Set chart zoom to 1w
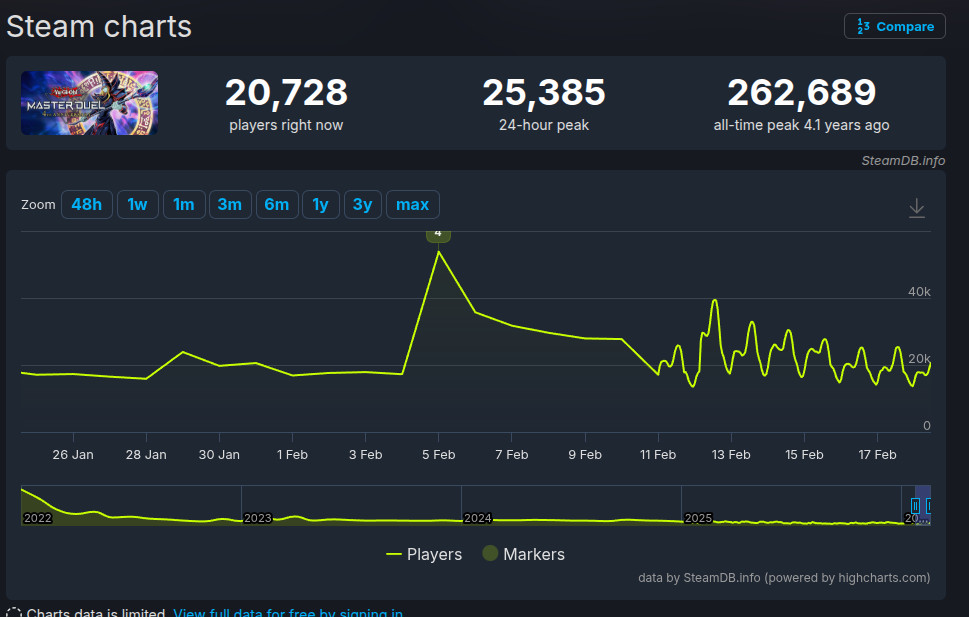Image resolution: width=969 pixels, height=617 pixels. click(137, 205)
